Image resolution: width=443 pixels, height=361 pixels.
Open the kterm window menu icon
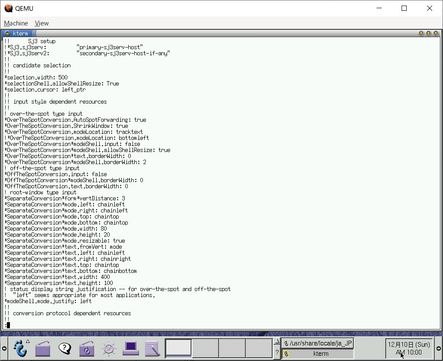pyautogui.click(x=7, y=33)
